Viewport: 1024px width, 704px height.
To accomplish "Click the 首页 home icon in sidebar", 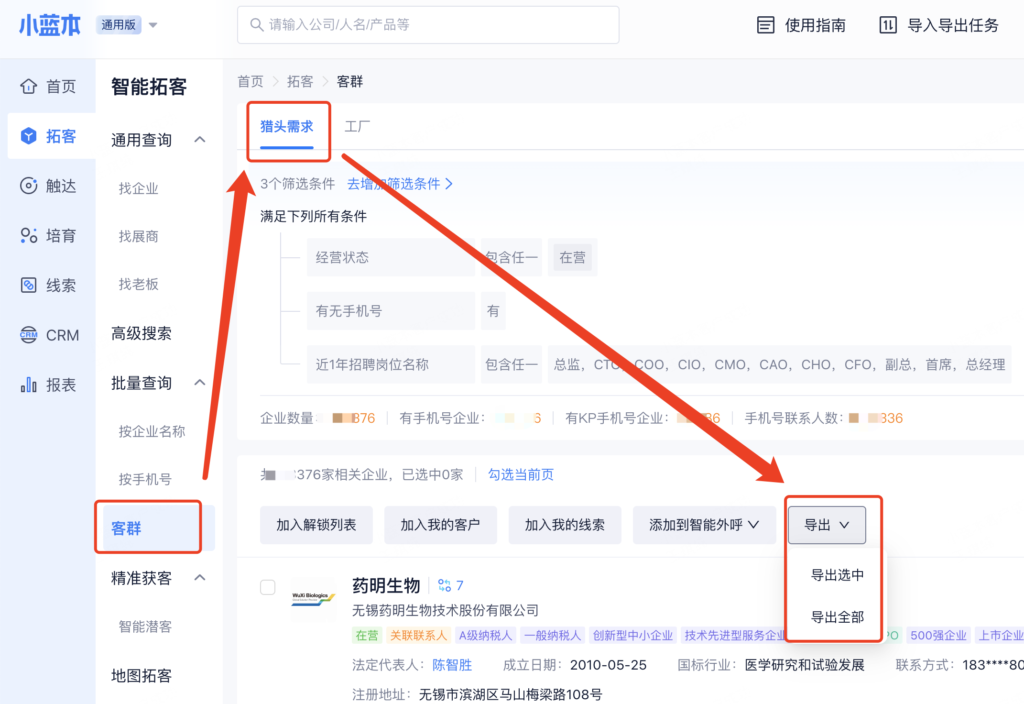I will pyautogui.click(x=29, y=87).
